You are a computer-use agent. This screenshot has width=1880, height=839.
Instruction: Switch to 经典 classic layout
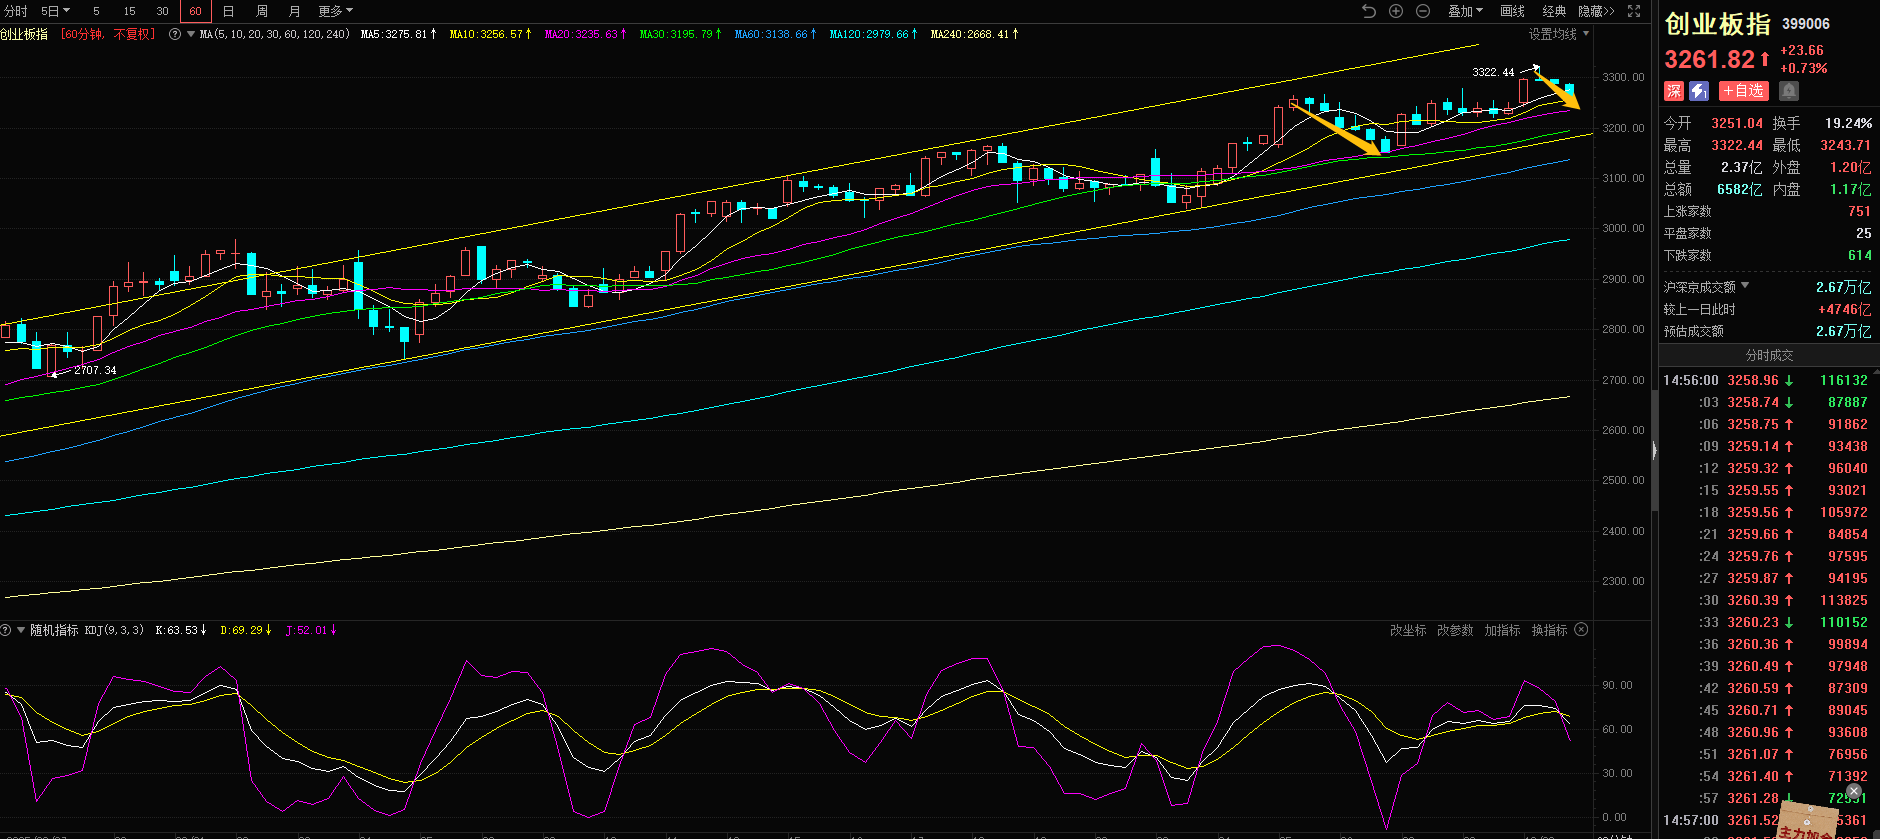click(1554, 11)
